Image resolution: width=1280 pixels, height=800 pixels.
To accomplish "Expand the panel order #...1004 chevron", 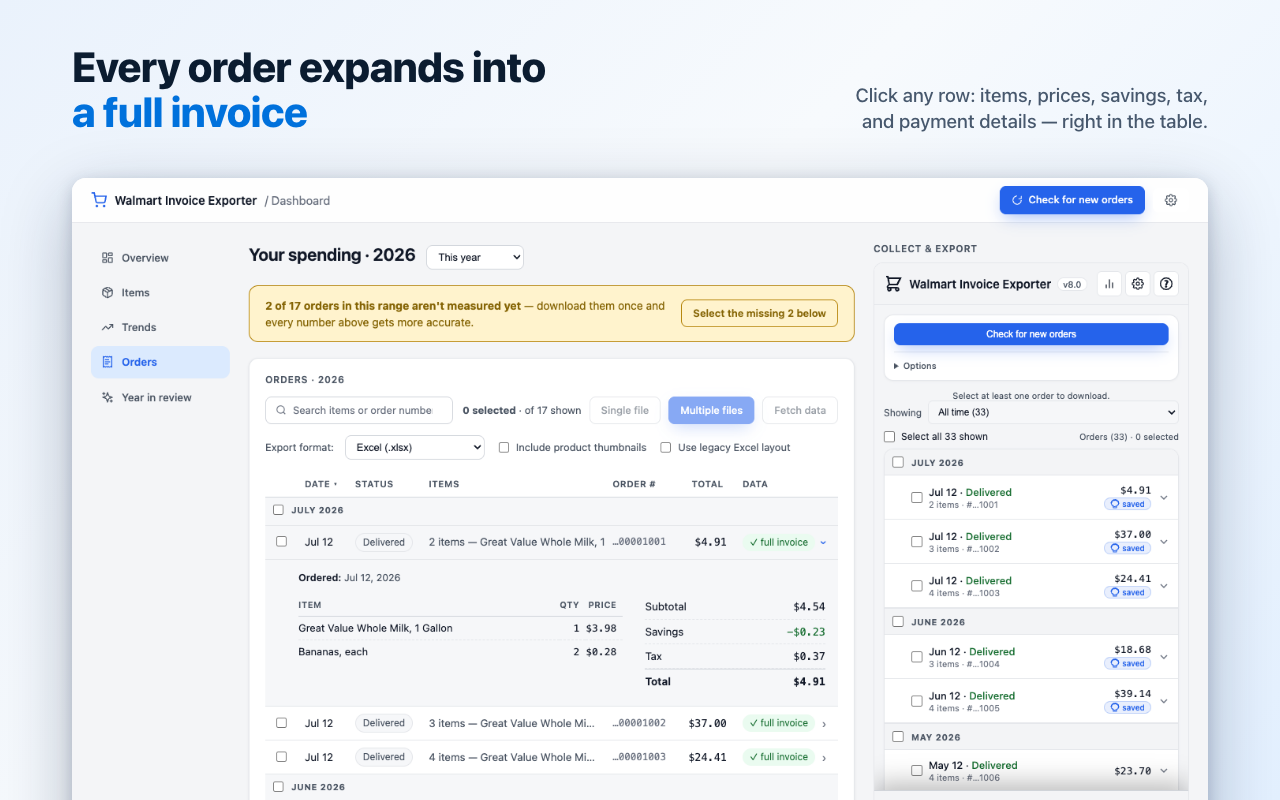I will coord(1164,657).
